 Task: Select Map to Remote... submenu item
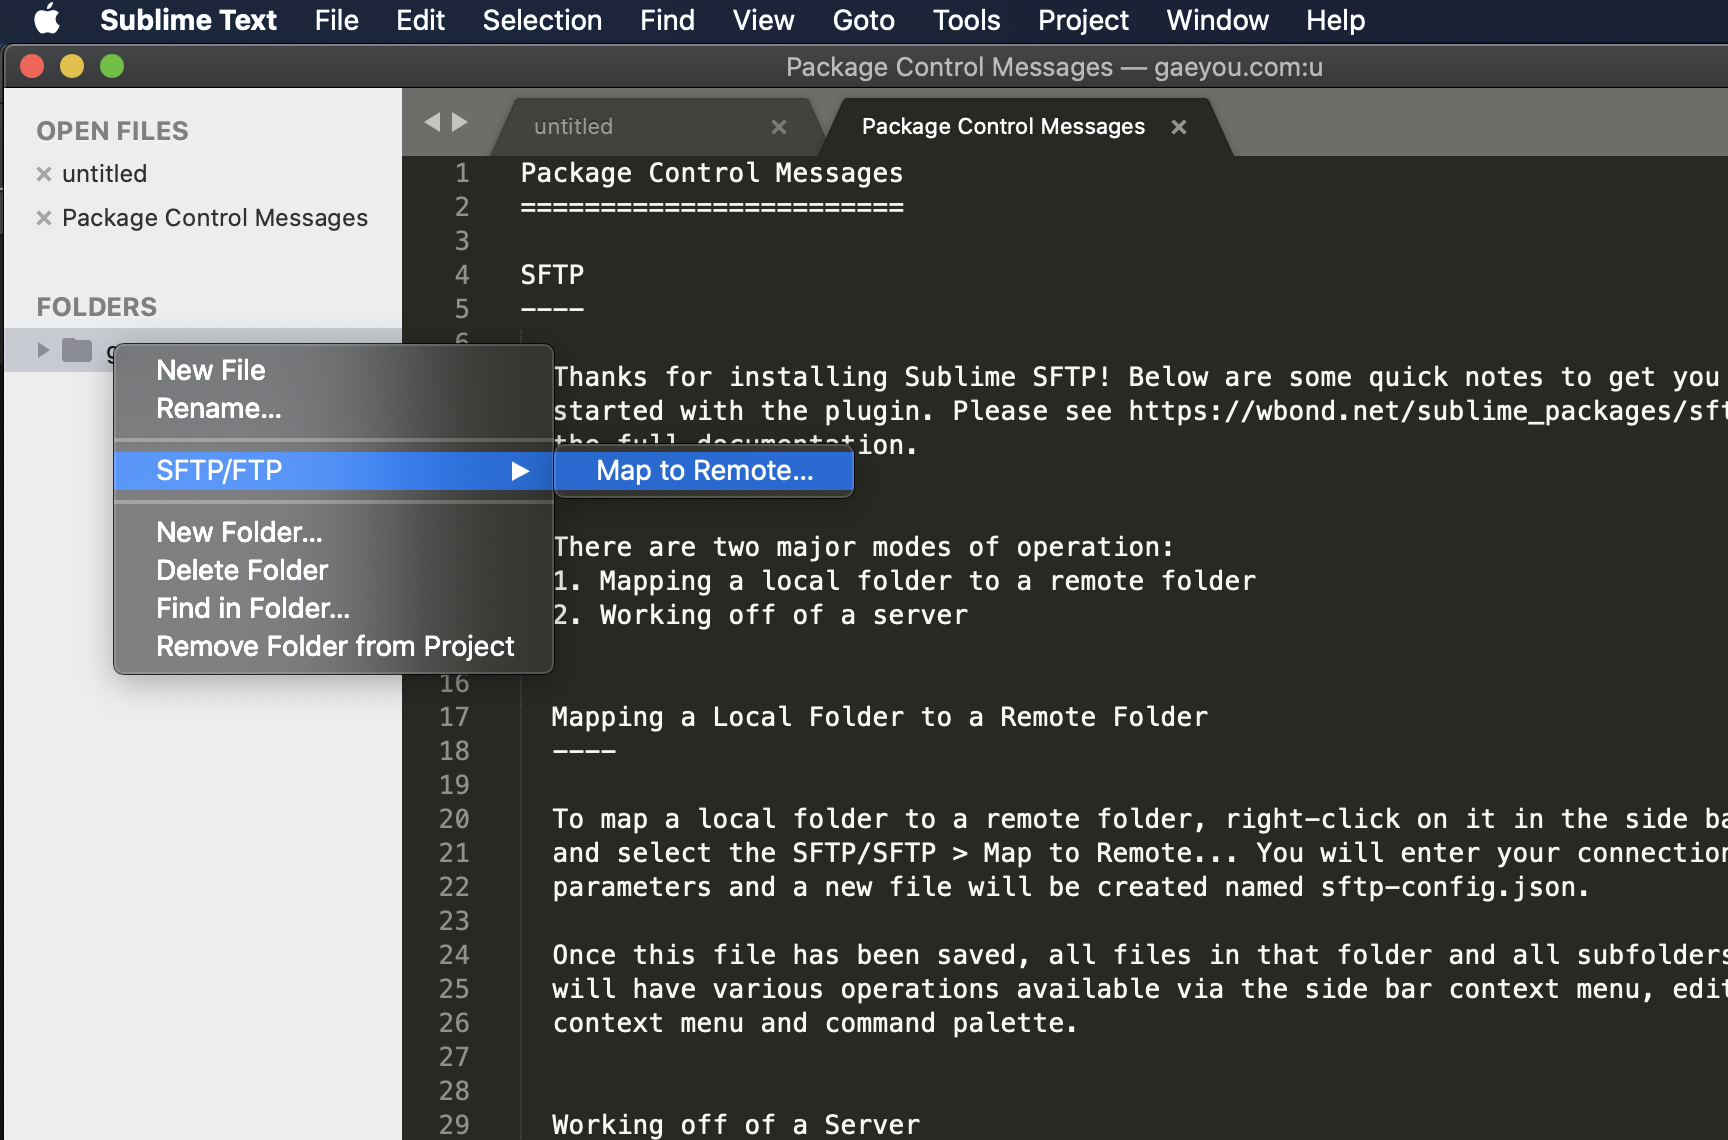(704, 471)
